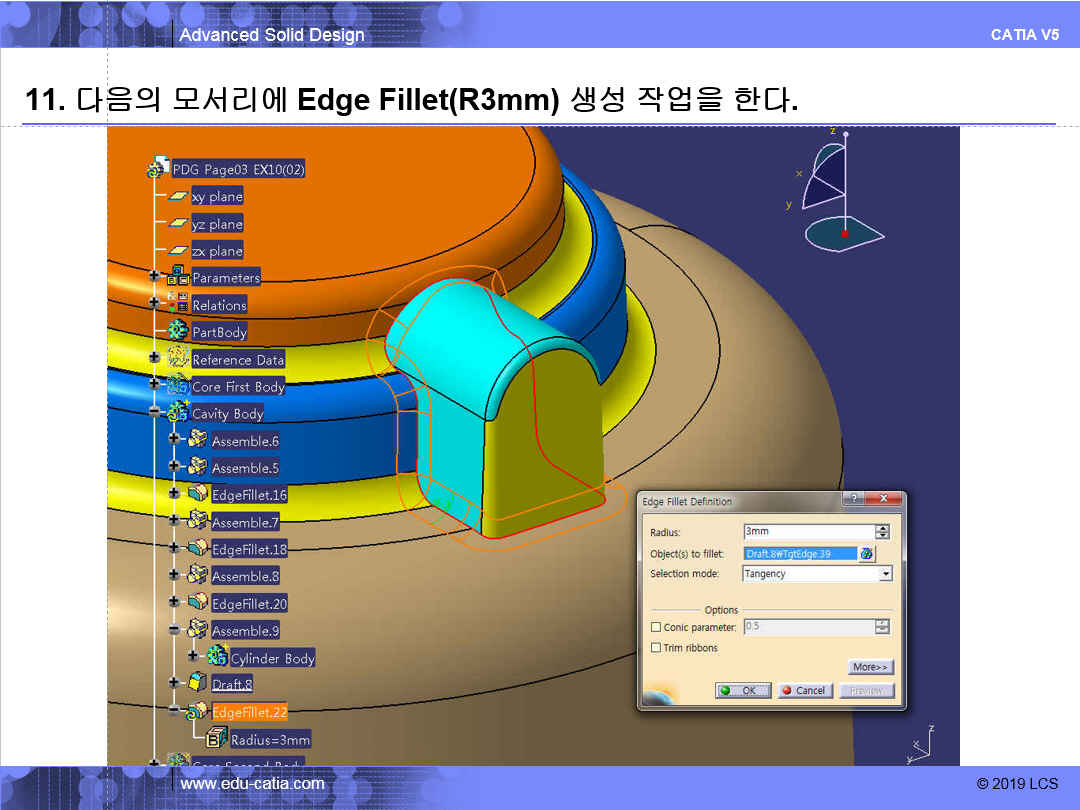Select the PartBody gear icon
Image resolution: width=1080 pixels, height=810 pixels.
178,331
